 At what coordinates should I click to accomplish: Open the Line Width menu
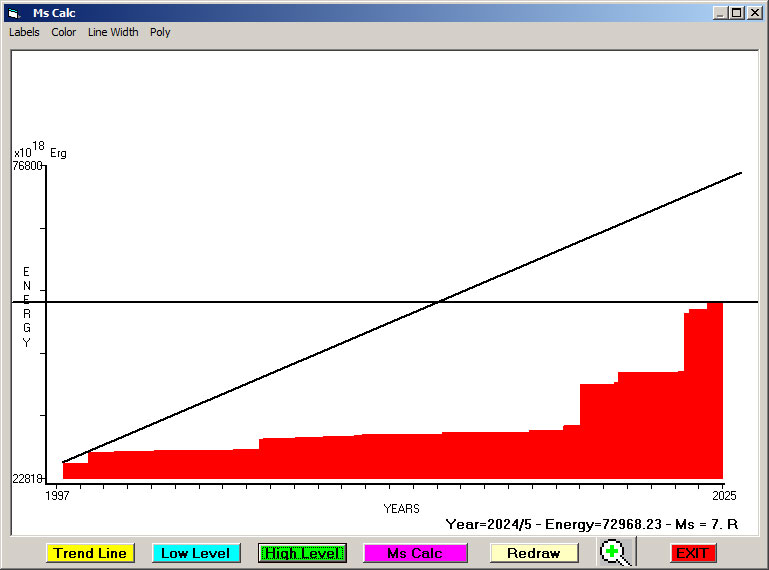113,32
